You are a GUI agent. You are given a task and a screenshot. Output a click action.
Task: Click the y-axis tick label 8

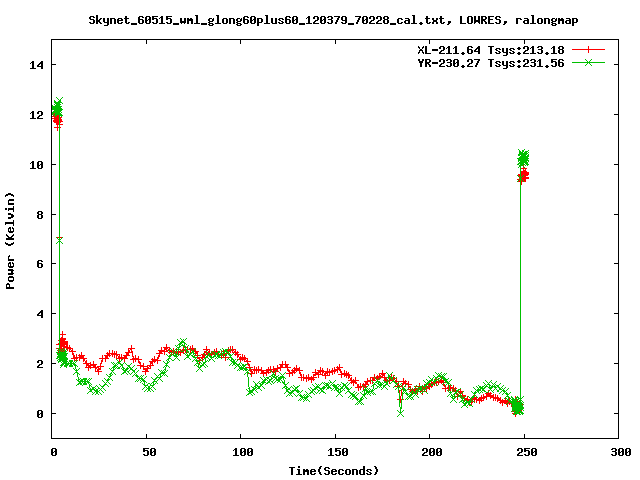pos(40,214)
